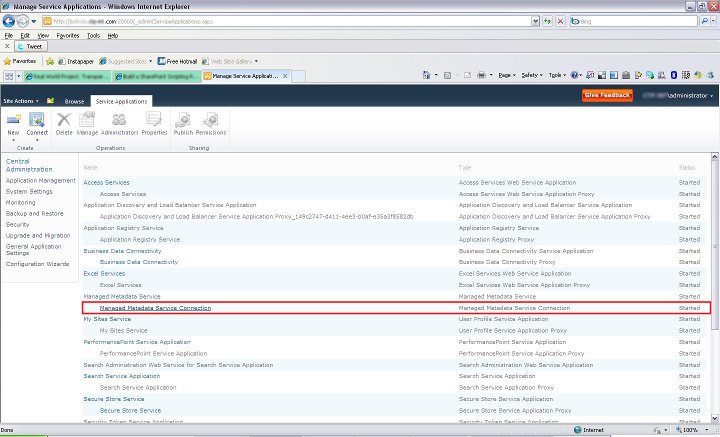Image resolution: width=720 pixels, height=437 pixels.
Task: Open the Instapaper favorites link
Action: coord(76,61)
